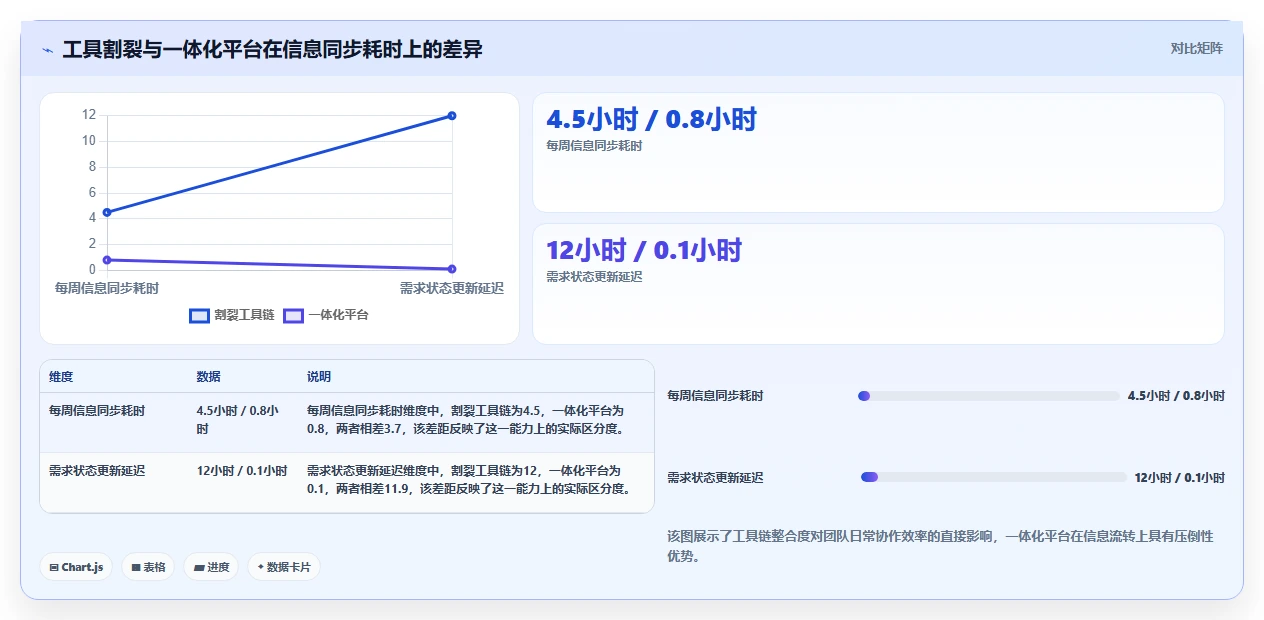Viewport: 1264px width, 620px height.
Task: Click progress label 每周信息同步耗时
Action: pos(715,396)
